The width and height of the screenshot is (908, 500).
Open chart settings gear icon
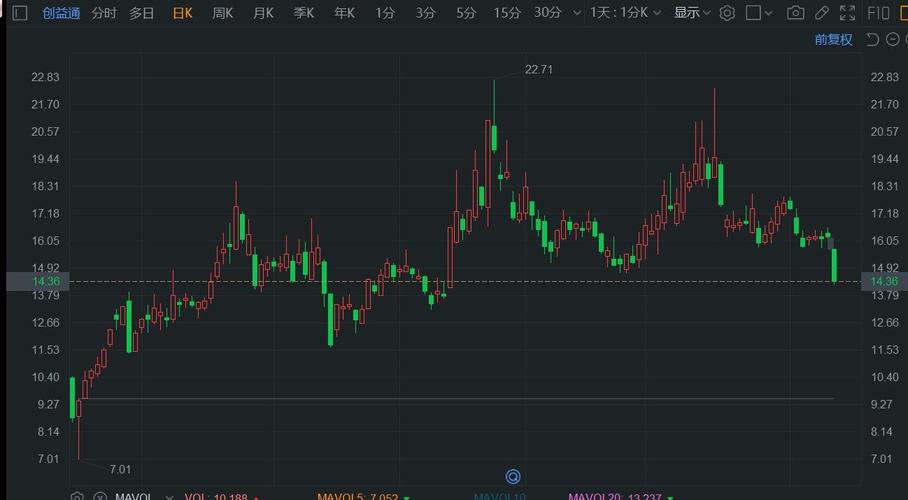tap(727, 13)
